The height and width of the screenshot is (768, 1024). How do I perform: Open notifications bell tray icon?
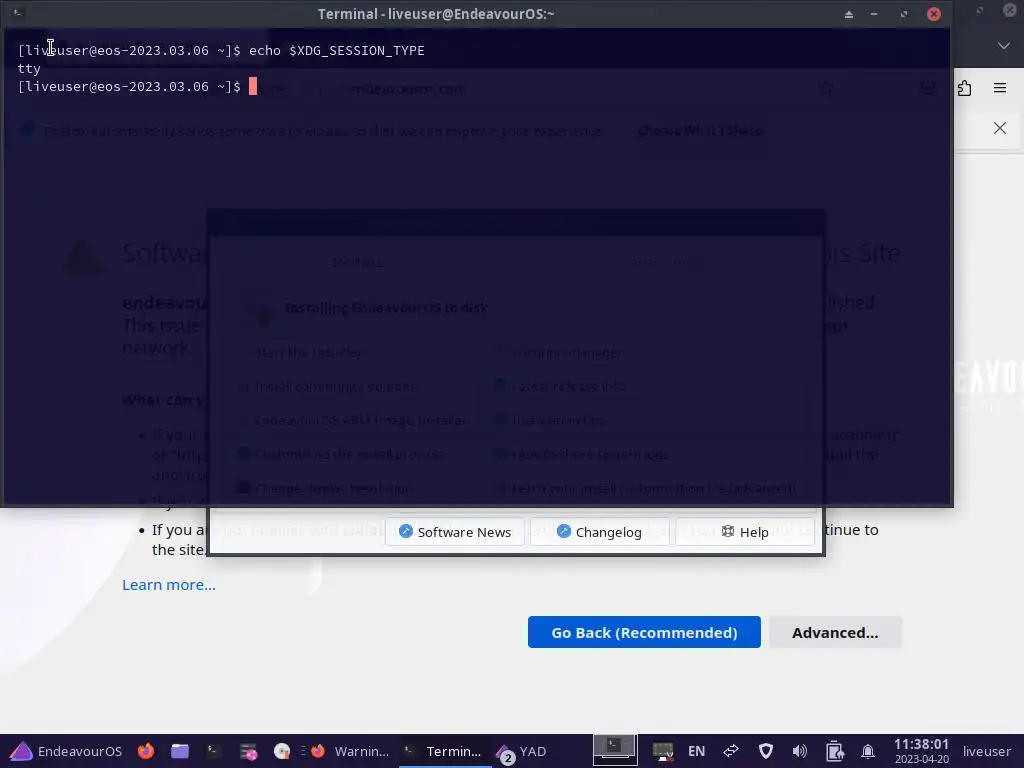868,751
